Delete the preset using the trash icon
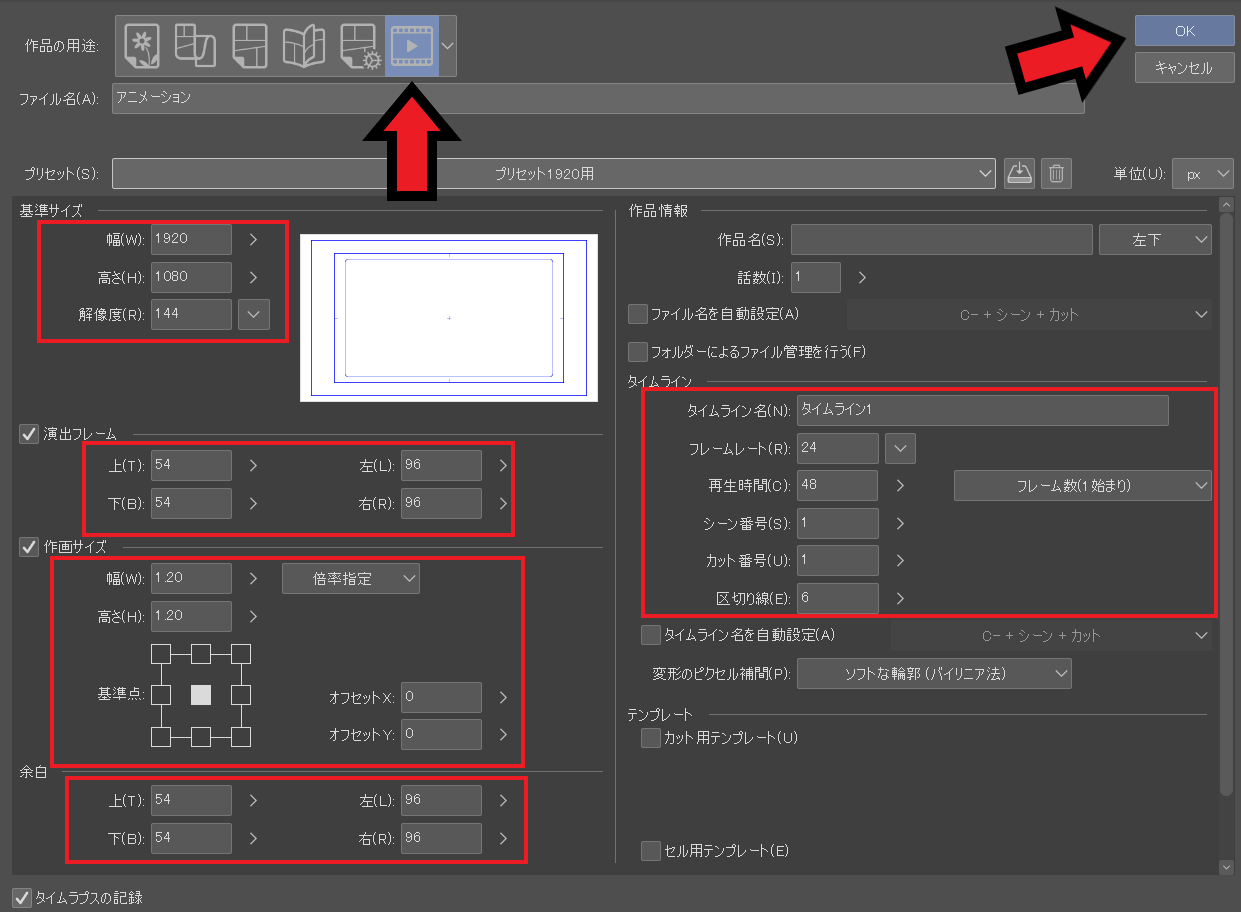The height and width of the screenshot is (912, 1241). pyautogui.click(x=1056, y=173)
